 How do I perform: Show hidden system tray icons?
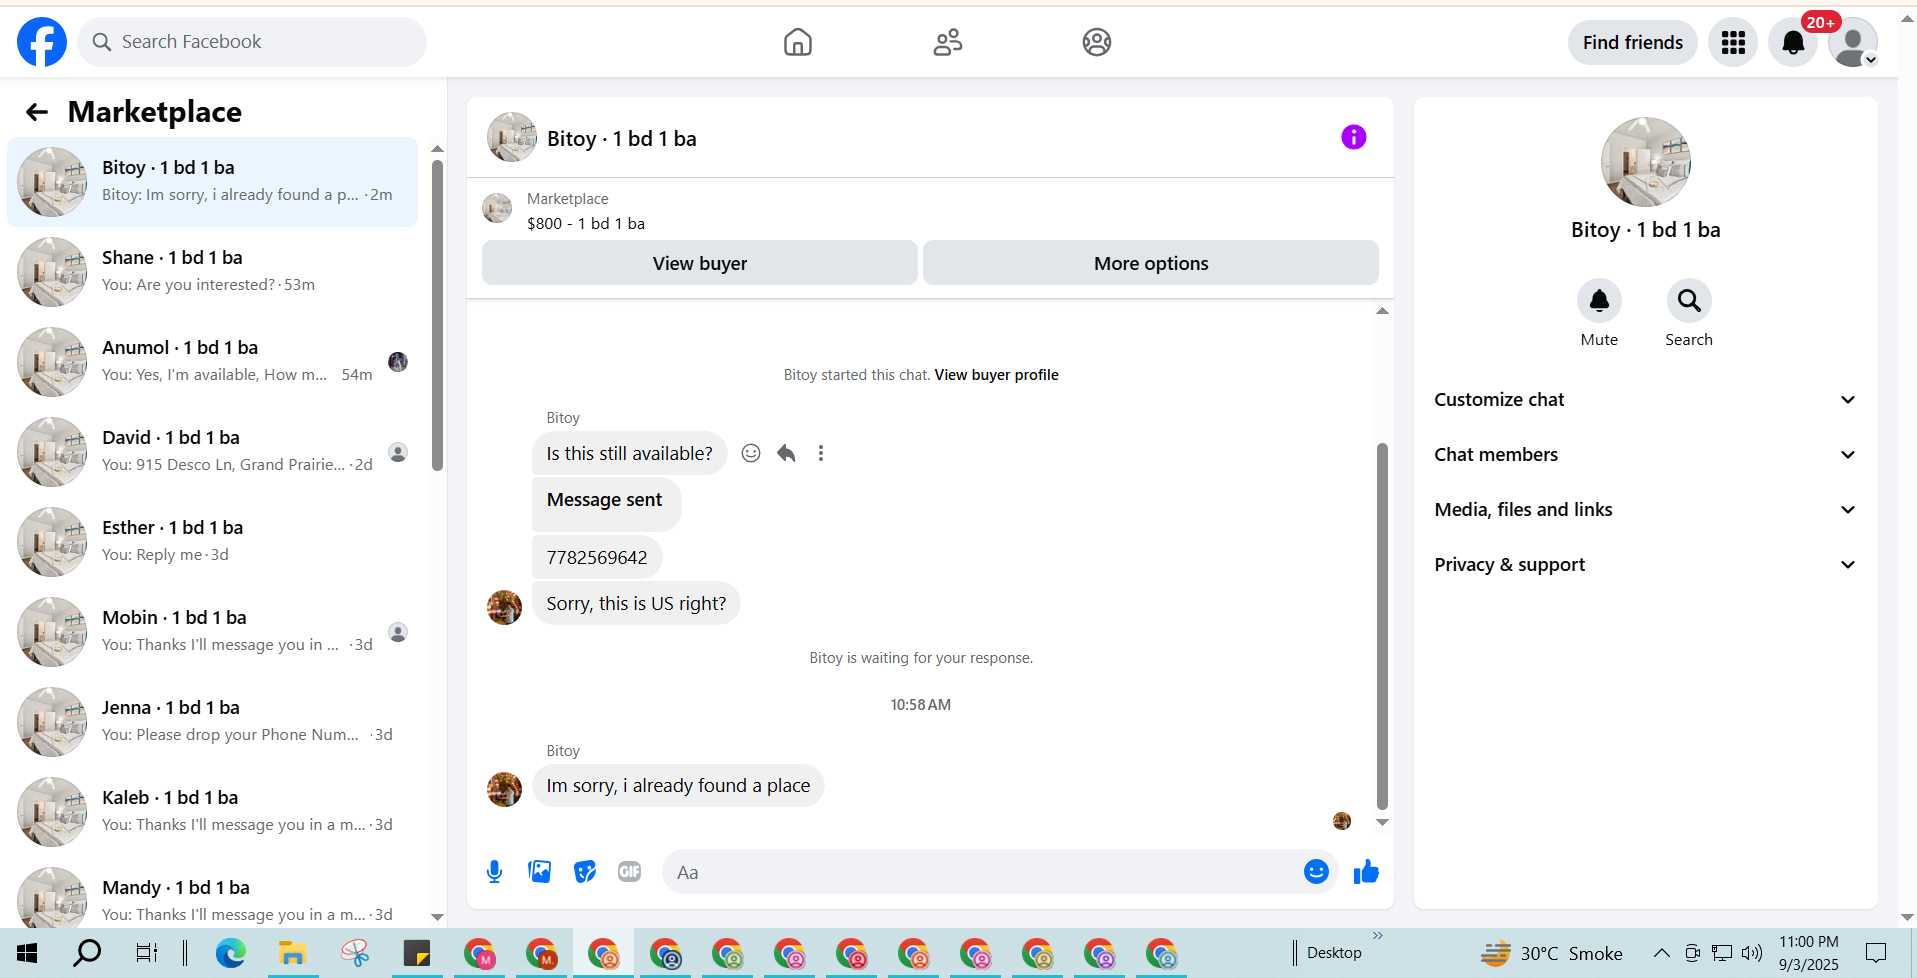1661,953
